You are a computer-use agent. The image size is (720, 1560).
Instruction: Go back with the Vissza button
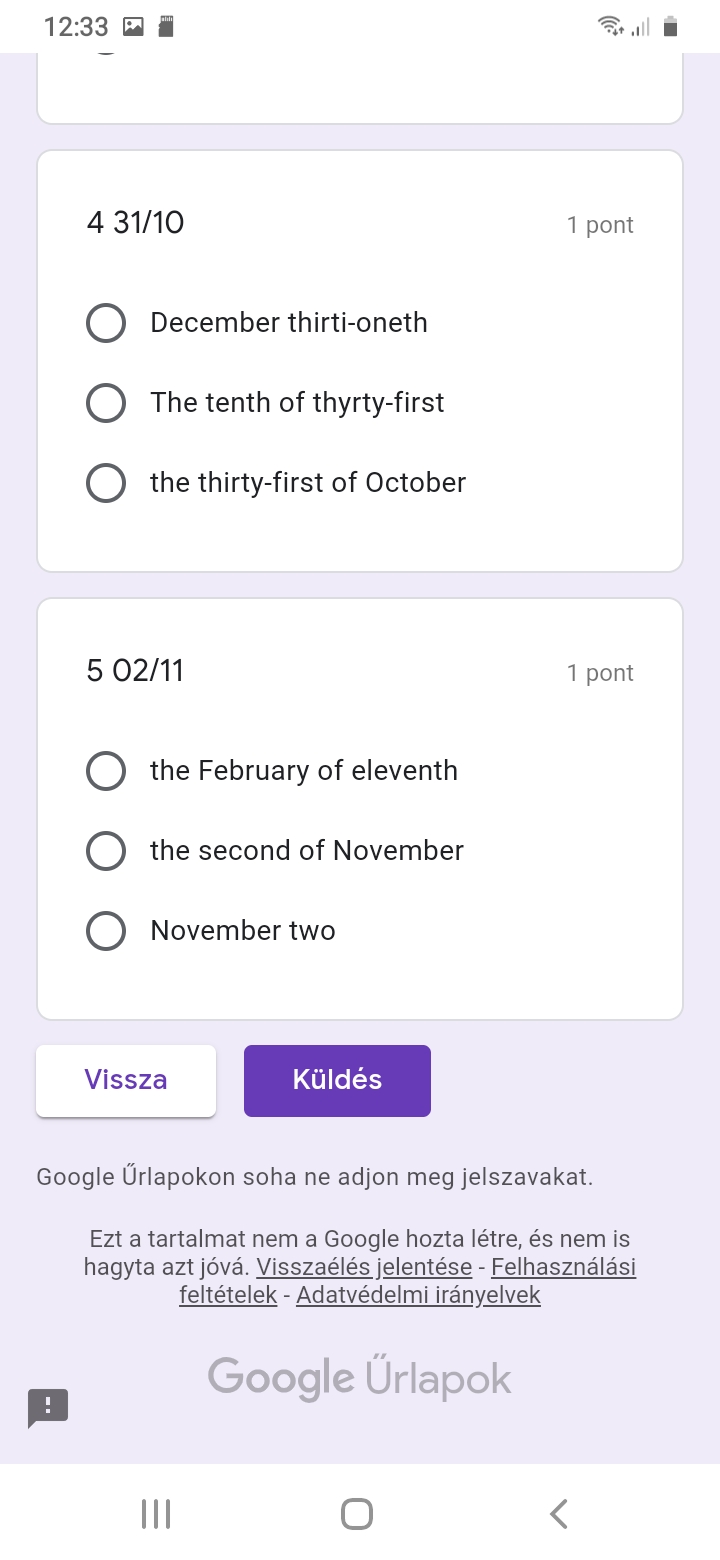coord(126,1080)
